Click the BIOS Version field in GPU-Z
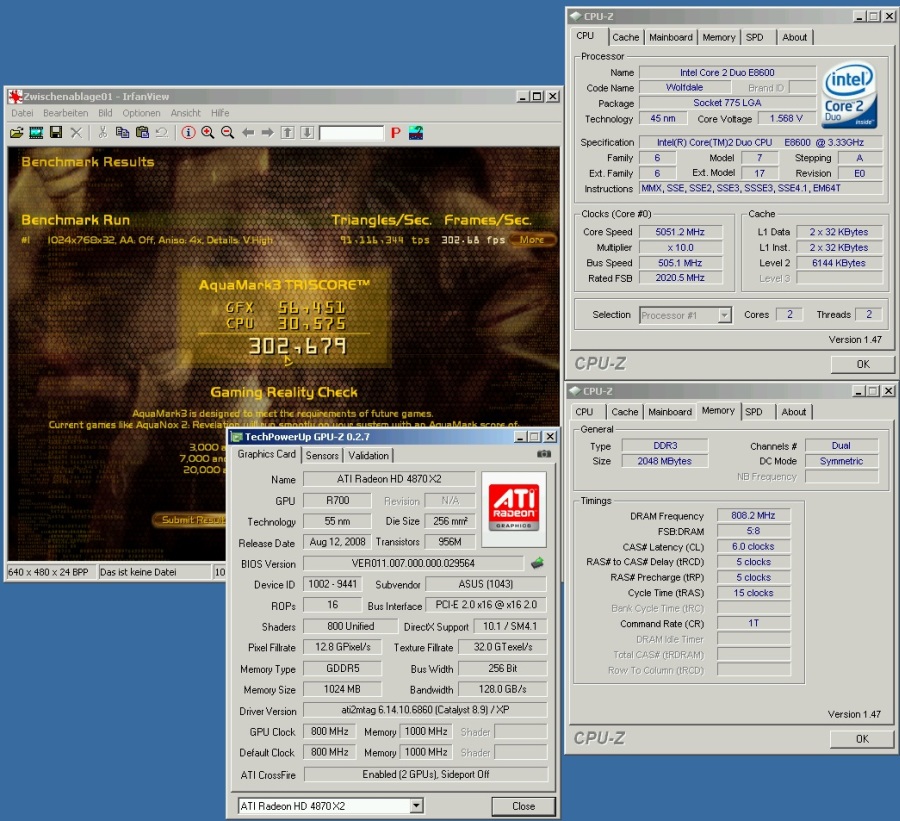This screenshot has width=900, height=821. [x=413, y=563]
